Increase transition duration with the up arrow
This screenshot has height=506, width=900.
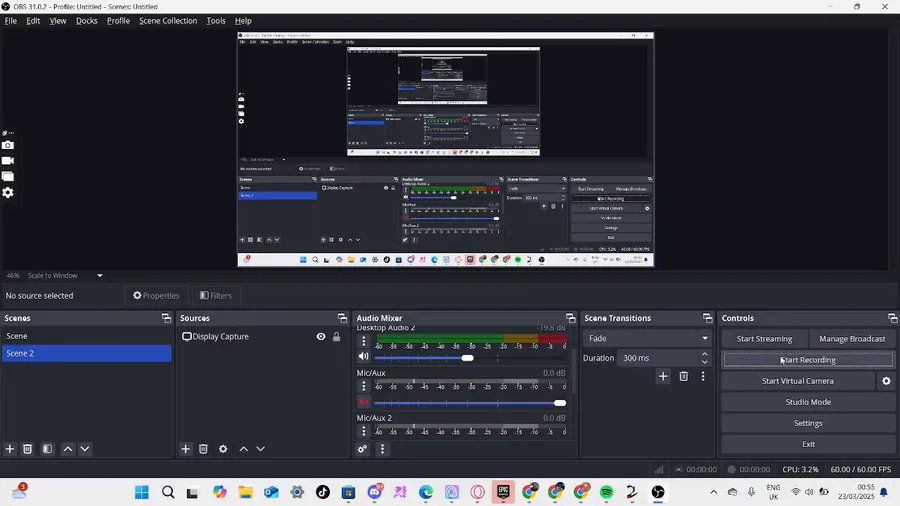pyautogui.click(x=705, y=354)
